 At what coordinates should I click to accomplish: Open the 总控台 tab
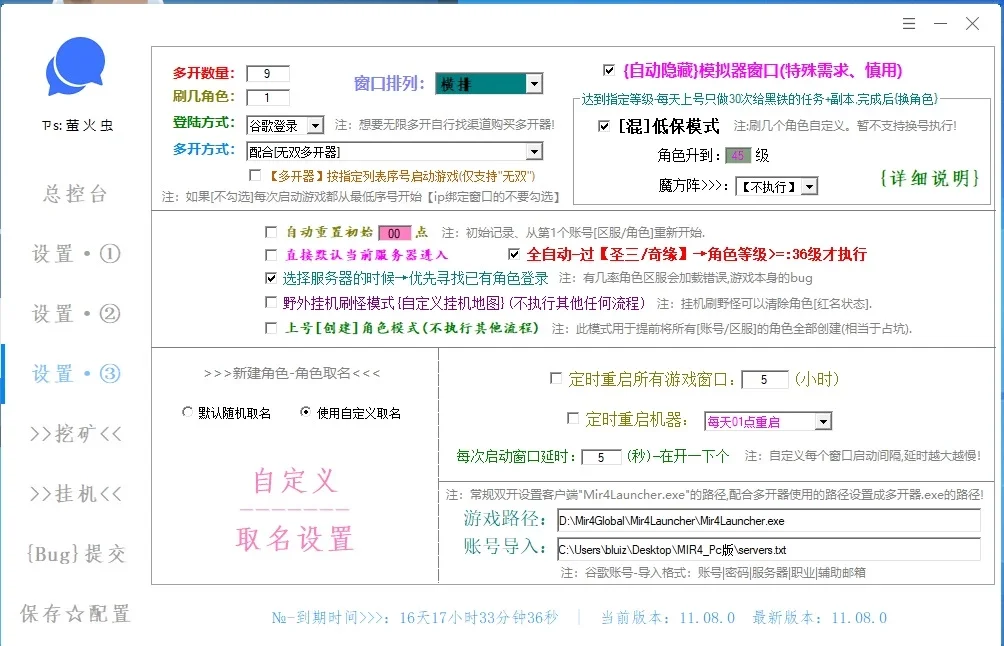(76, 193)
